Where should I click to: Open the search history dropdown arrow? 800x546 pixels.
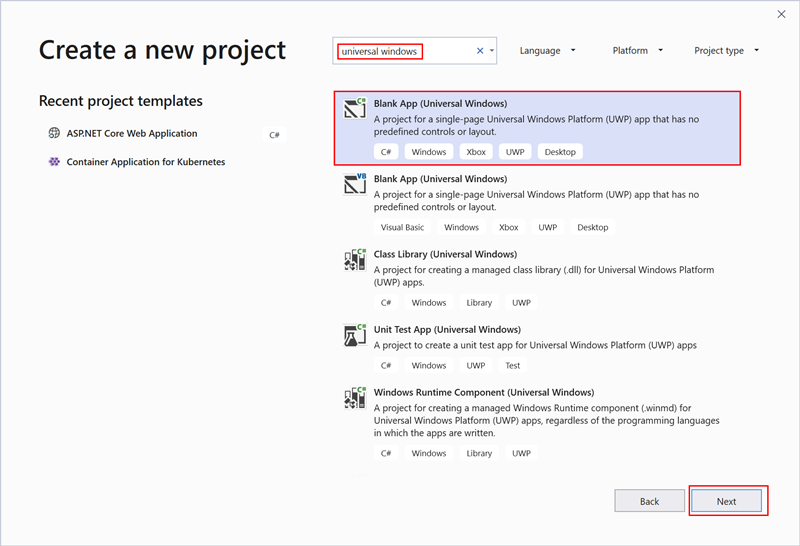click(491, 51)
